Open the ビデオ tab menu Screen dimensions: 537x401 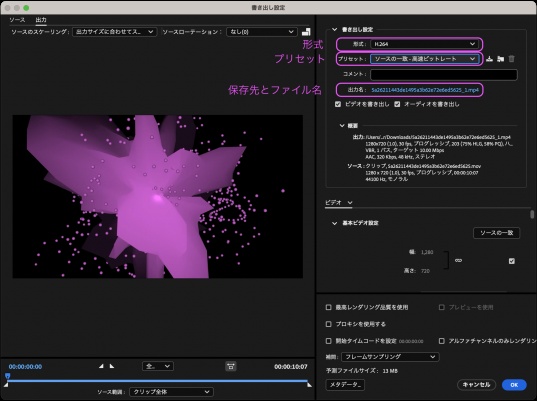[338, 202]
